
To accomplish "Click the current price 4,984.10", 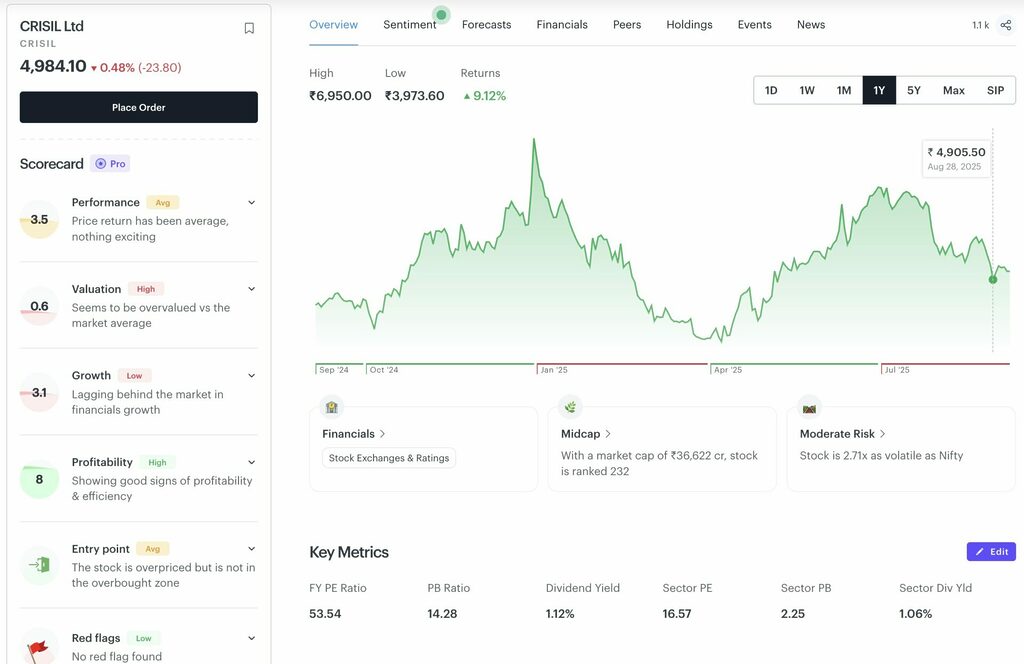I will click(53, 66).
